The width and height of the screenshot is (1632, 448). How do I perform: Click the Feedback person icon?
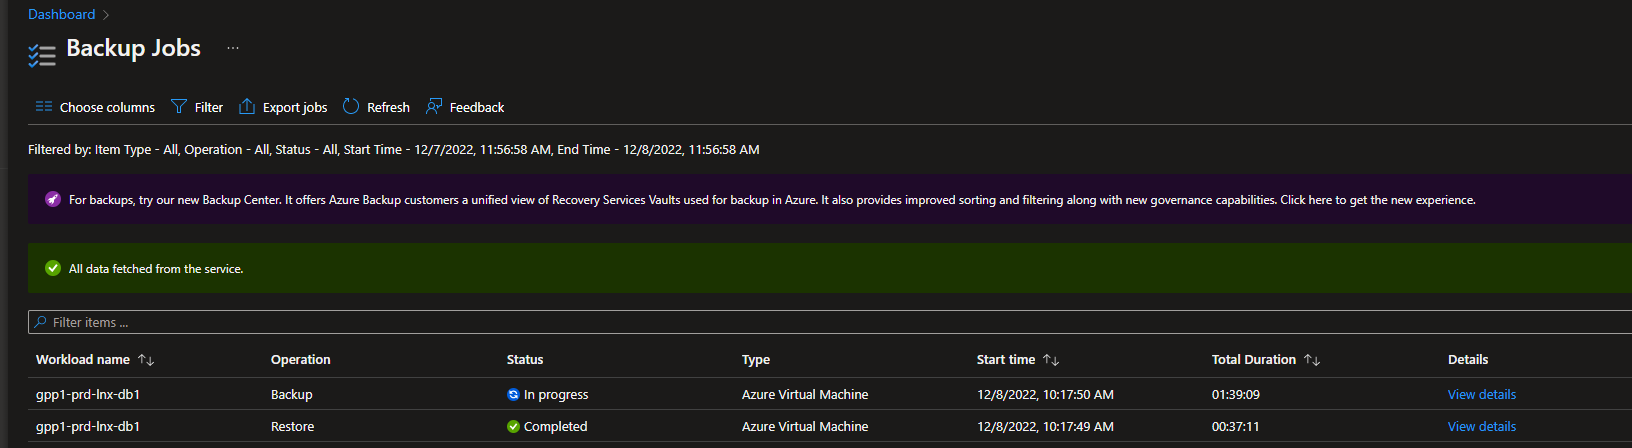click(434, 106)
